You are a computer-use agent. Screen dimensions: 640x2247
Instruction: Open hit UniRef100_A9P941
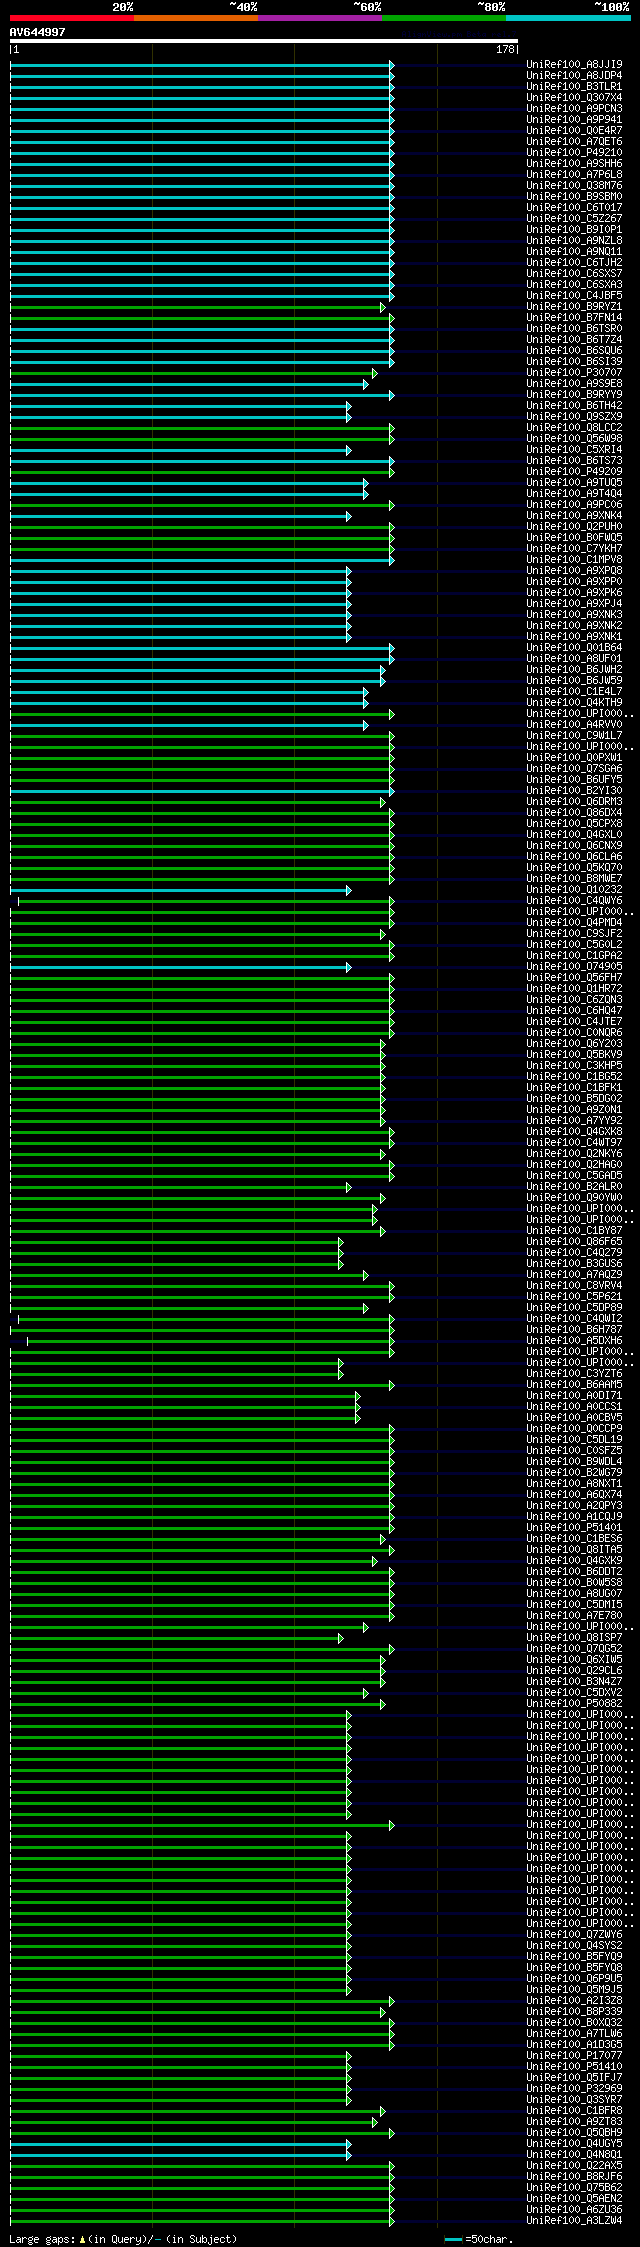click(574, 120)
